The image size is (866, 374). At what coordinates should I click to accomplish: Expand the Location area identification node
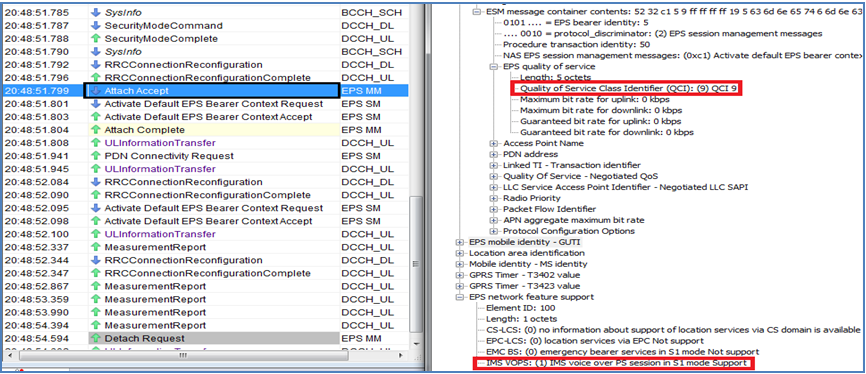click(460, 253)
